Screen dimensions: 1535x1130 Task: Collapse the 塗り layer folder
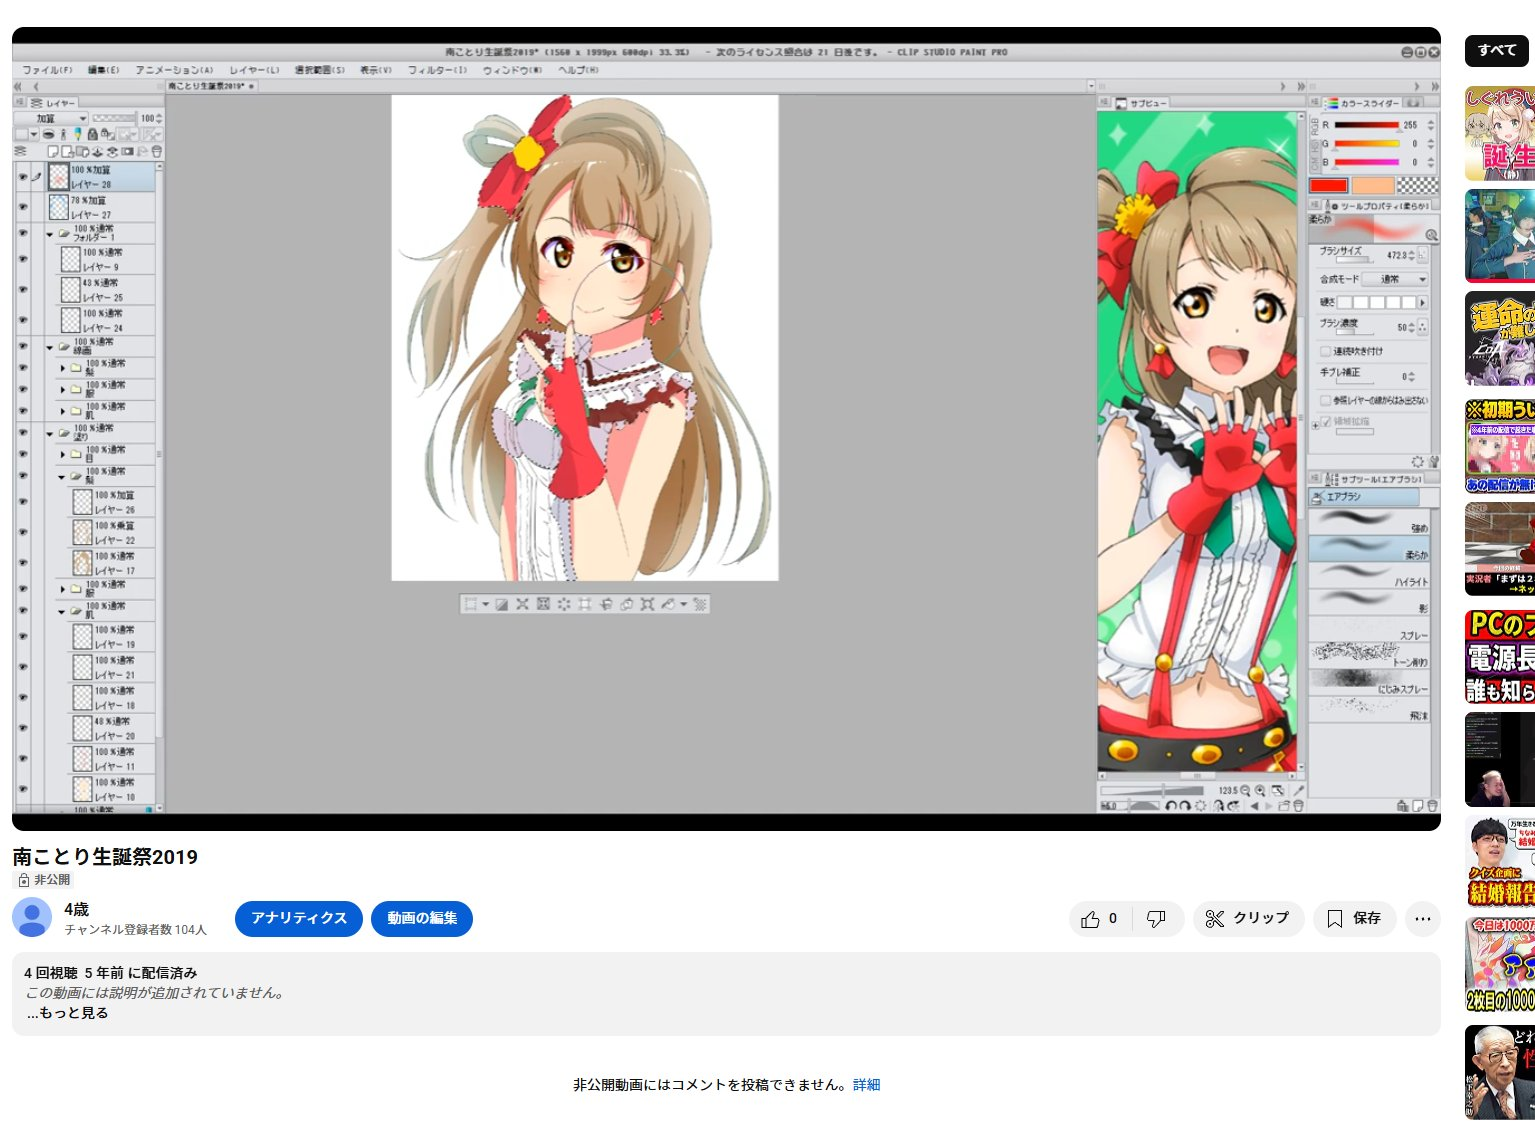(x=49, y=433)
